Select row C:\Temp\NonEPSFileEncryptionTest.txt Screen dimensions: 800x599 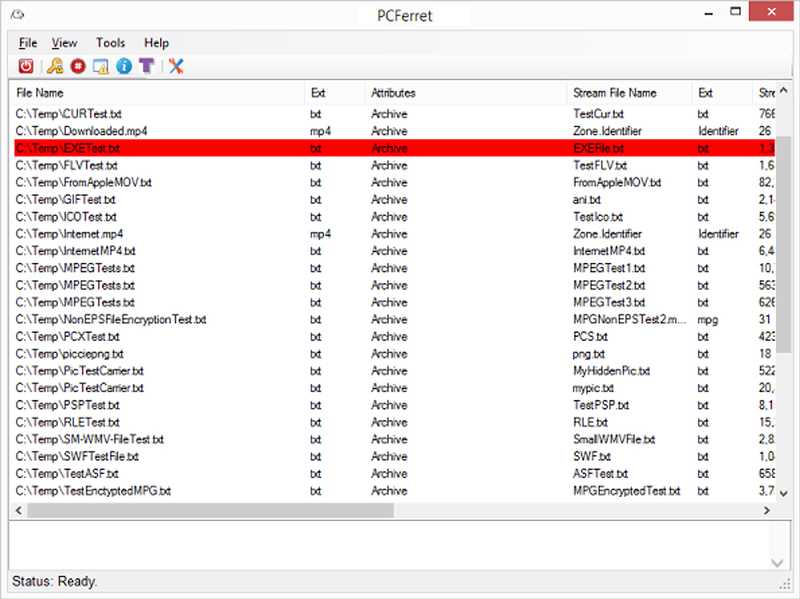pyautogui.click(x=394, y=319)
